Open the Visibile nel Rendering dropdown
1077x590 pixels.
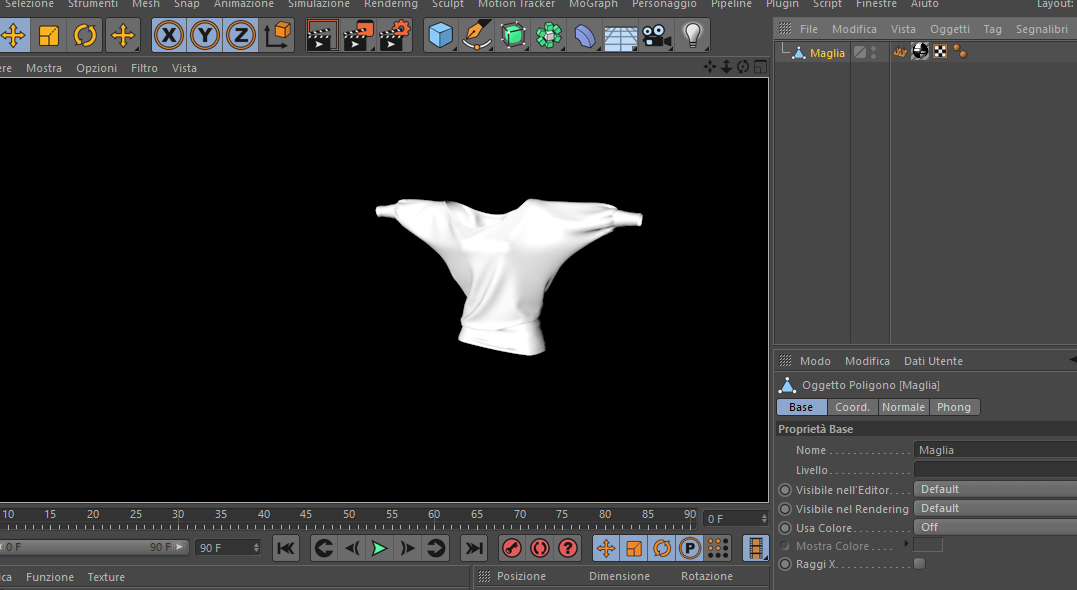tap(994, 508)
